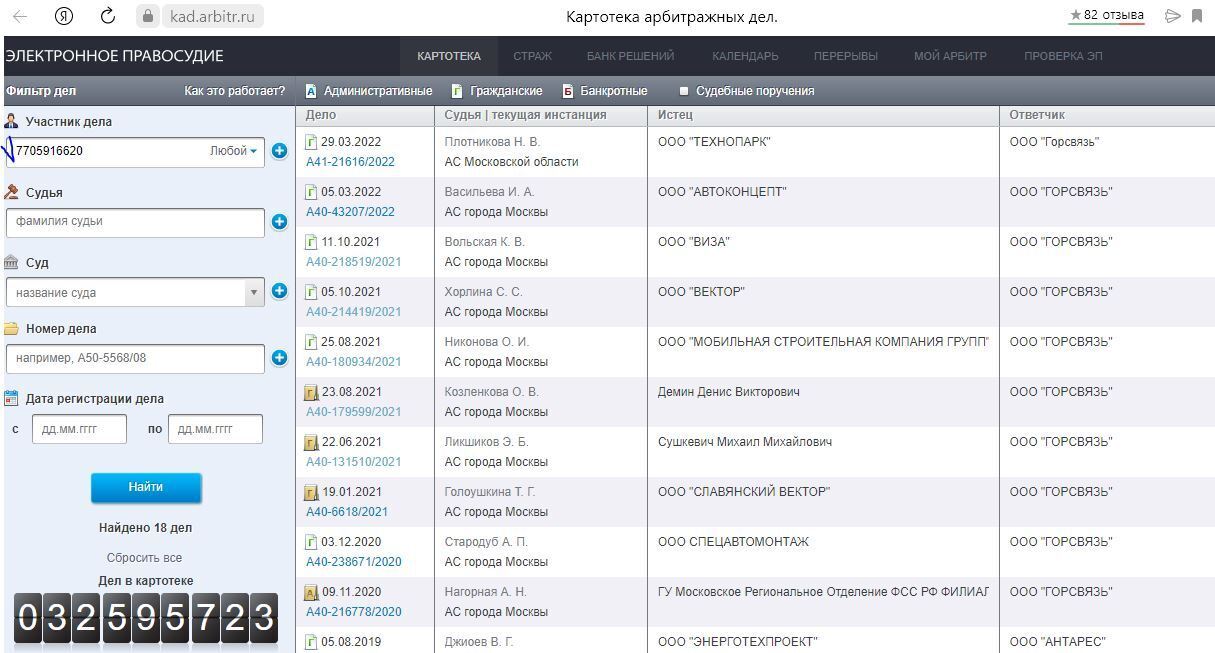Open the Календарь tab
The image size is (1215, 653).
[745, 56]
